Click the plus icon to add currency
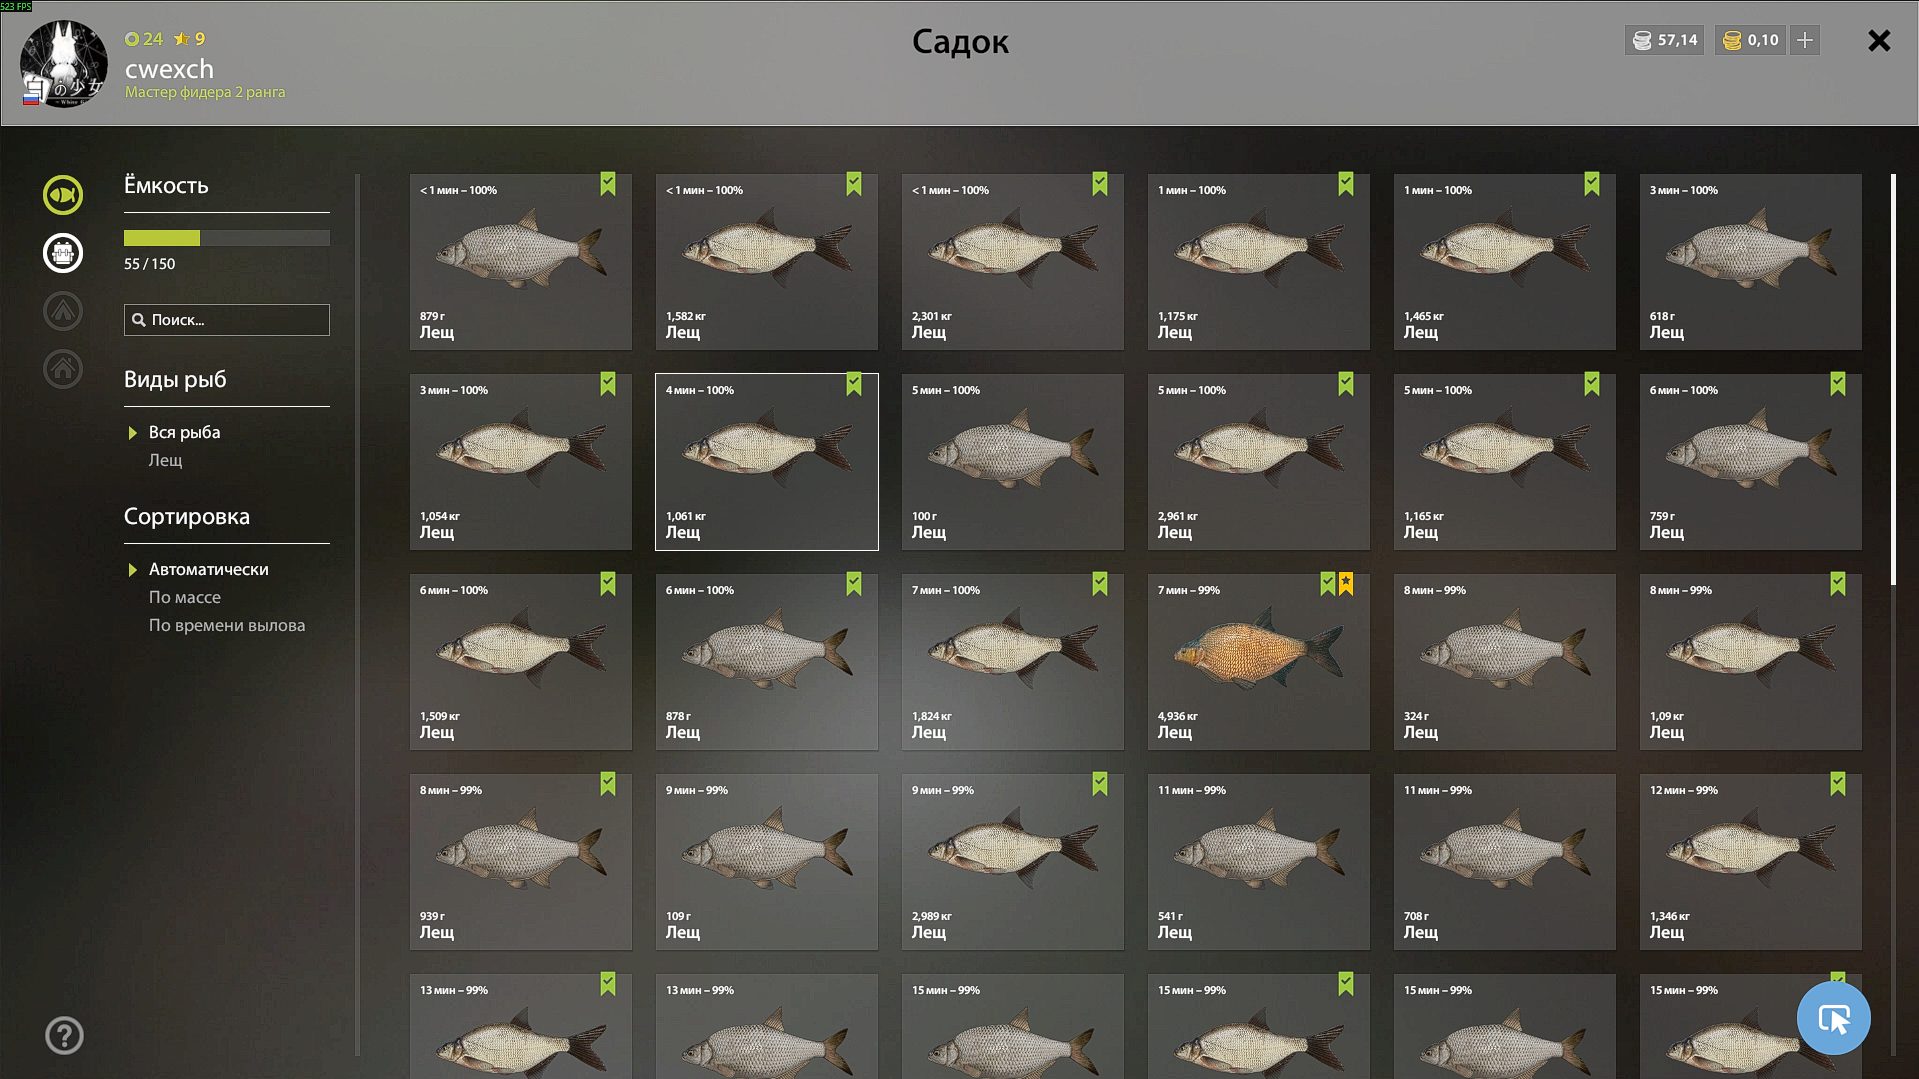The image size is (1919, 1079). coord(1805,40)
